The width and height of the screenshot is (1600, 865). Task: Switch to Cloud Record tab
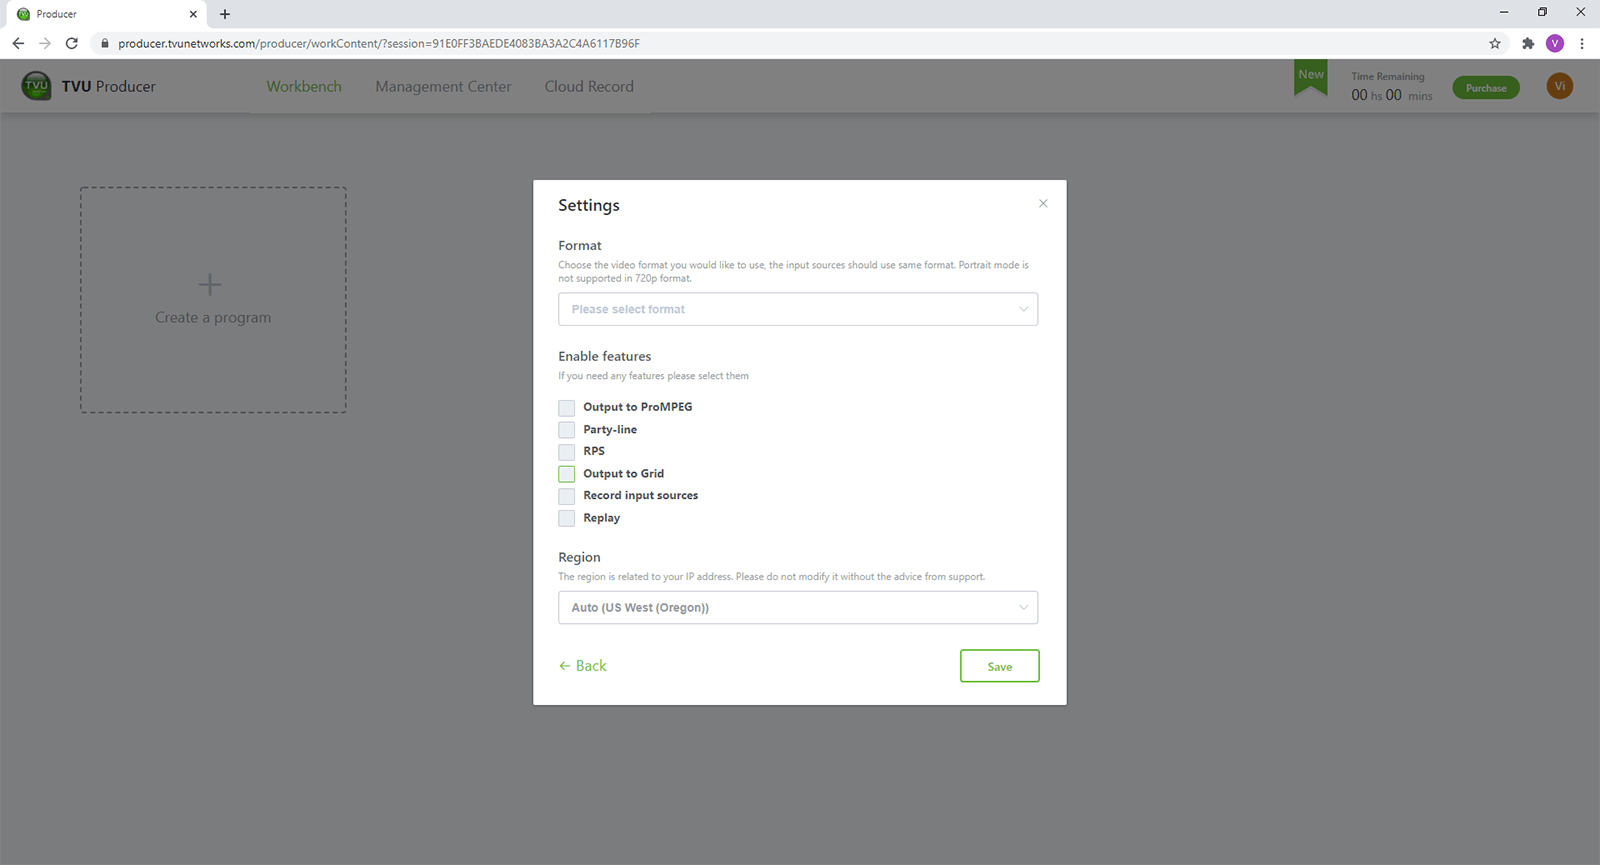point(589,86)
